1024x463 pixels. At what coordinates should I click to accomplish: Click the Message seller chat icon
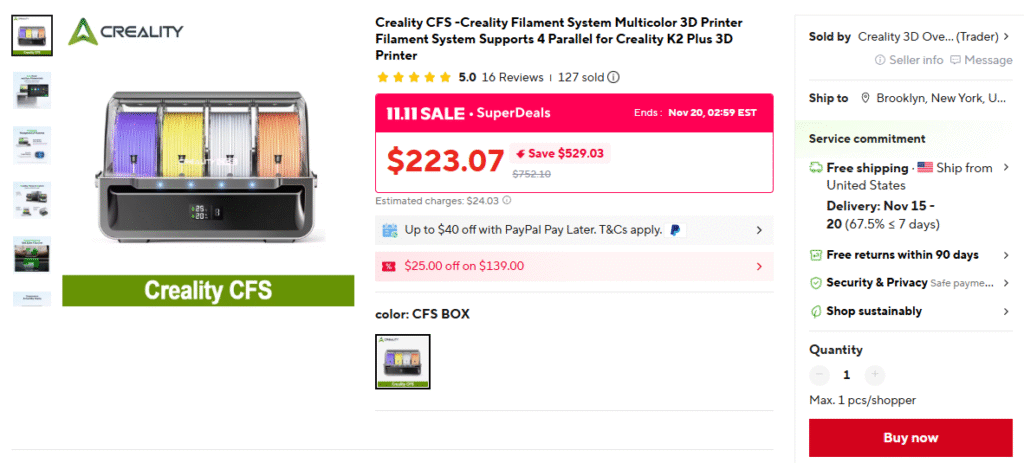[x=955, y=60]
